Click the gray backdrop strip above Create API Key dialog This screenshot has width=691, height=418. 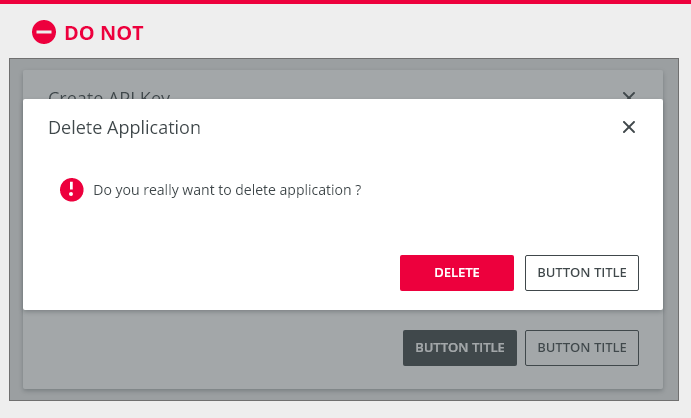343,64
